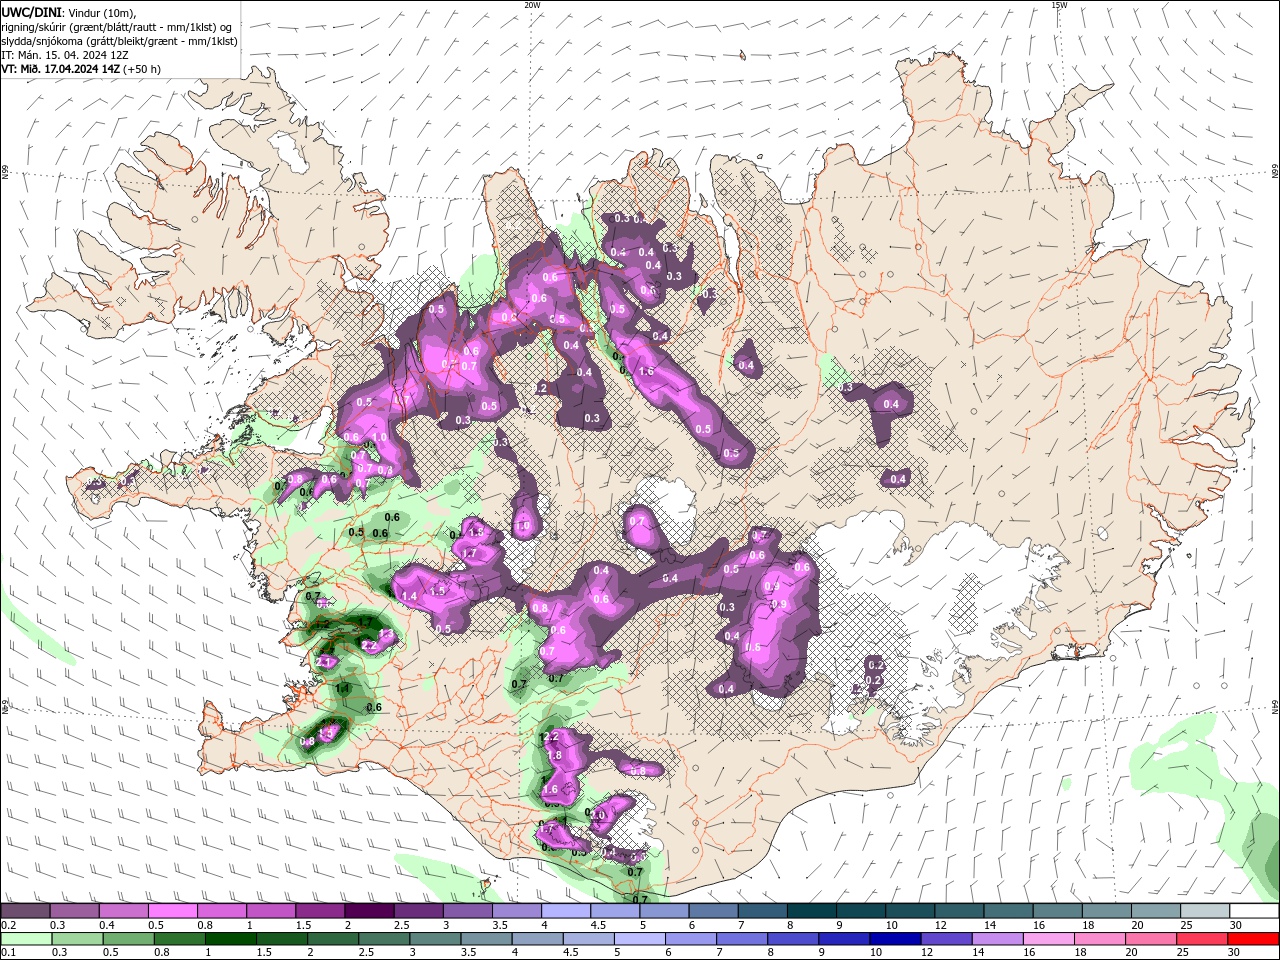Image resolution: width=1280 pixels, height=960 pixels.
Task: Click the bold 'UWC/DINI' model title
Action: tap(29, 12)
